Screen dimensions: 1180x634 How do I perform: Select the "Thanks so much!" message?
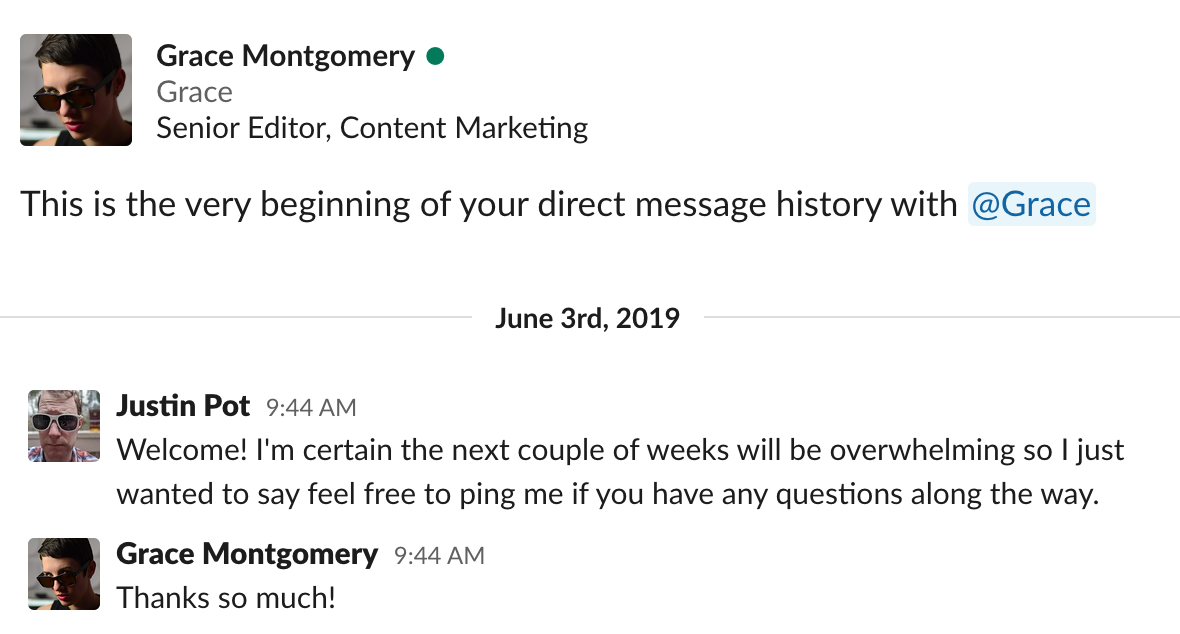click(x=226, y=598)
